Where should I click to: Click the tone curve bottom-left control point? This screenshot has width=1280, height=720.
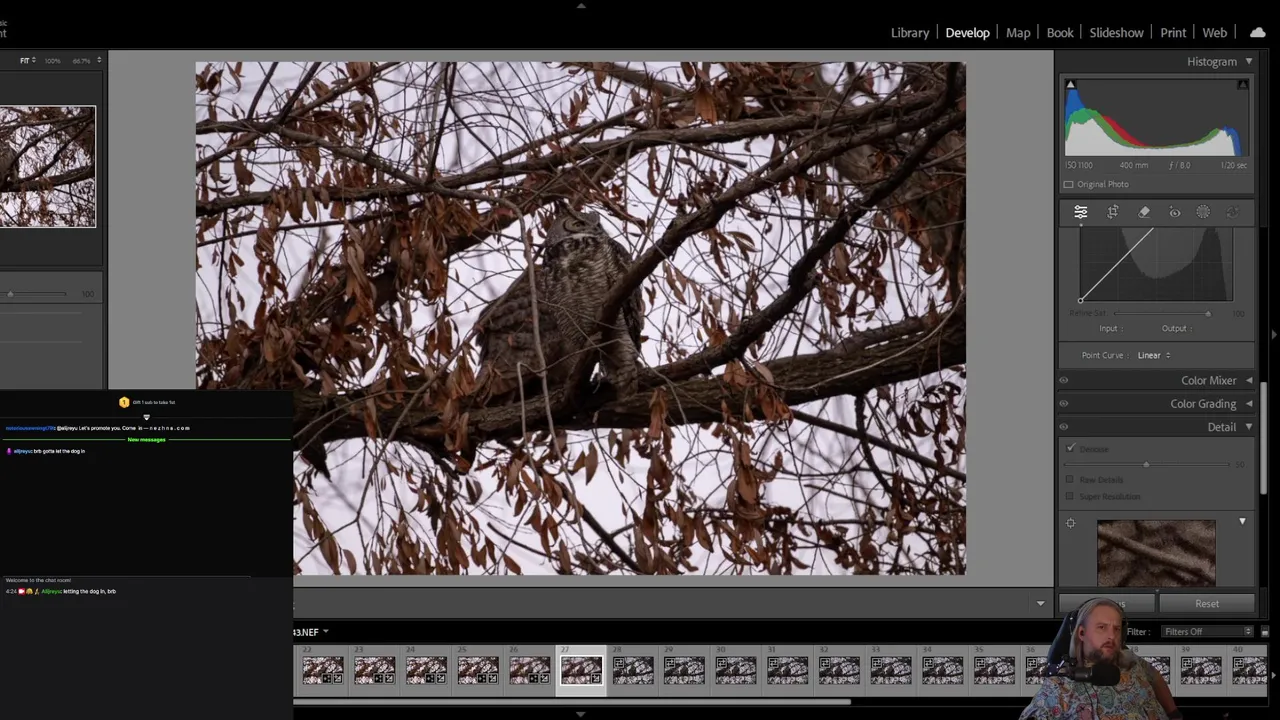(x=1080, y=300)
